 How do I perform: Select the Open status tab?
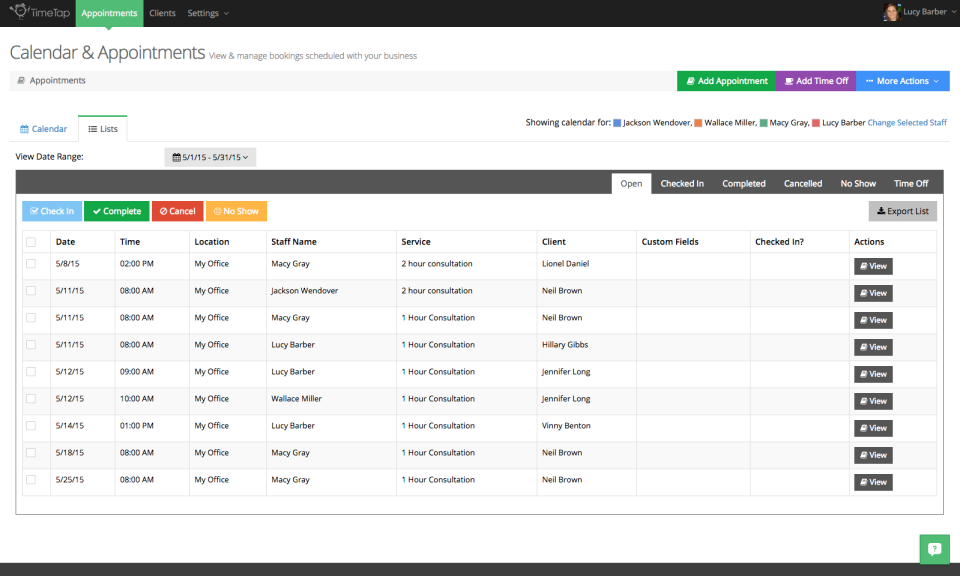(x=631, y=184)
